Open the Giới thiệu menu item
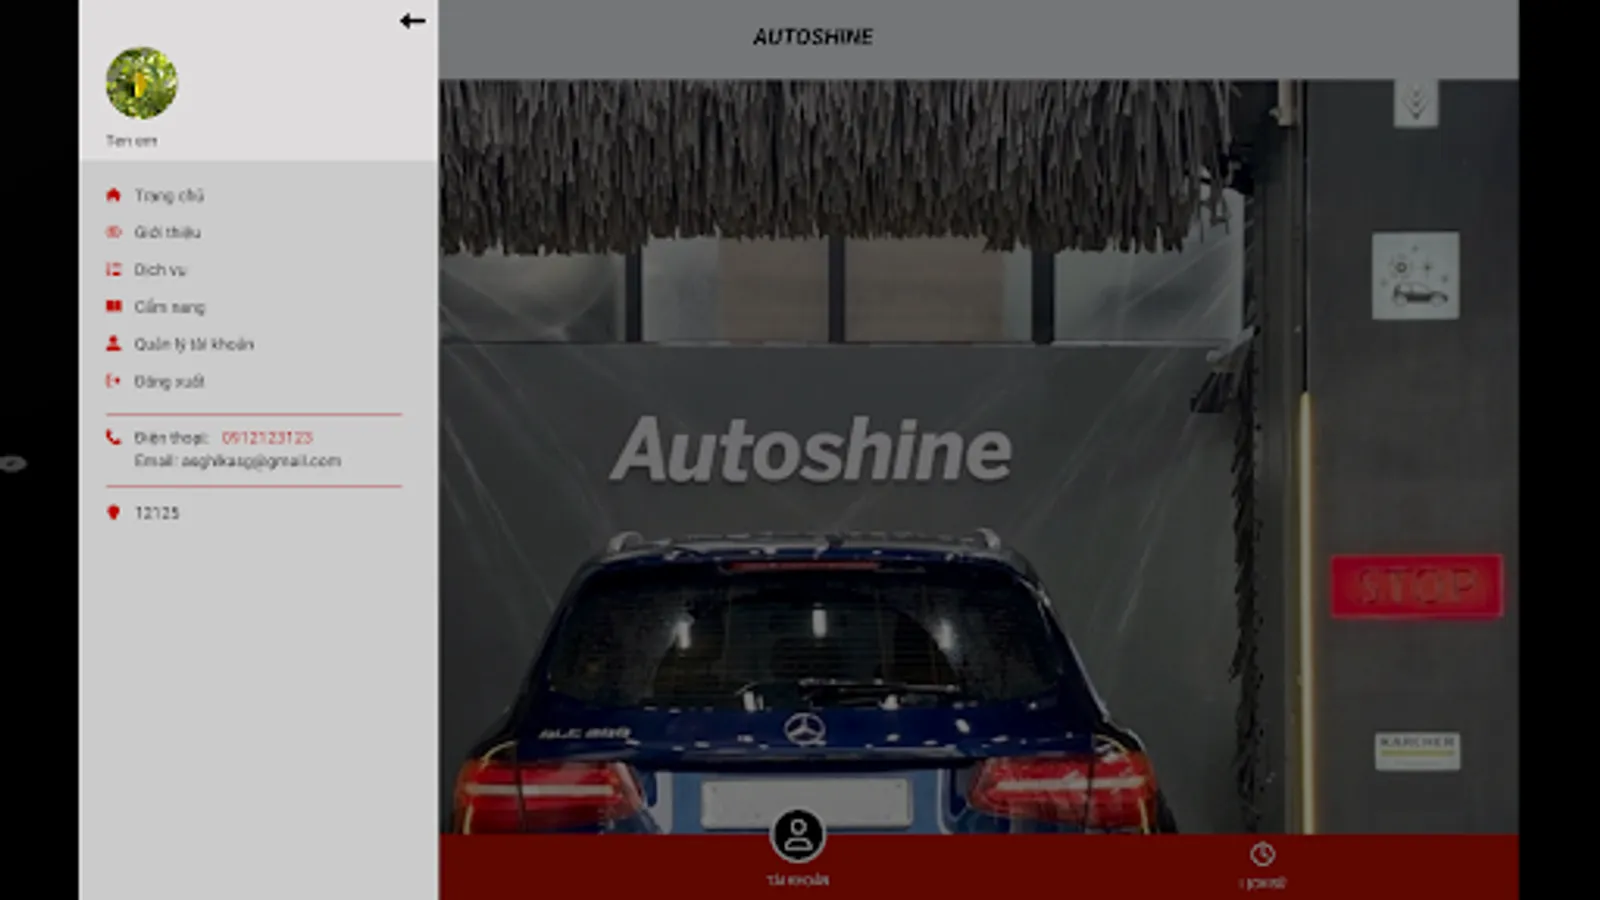Viewport: 1600px width, 900px height. (x=167, y=232)
